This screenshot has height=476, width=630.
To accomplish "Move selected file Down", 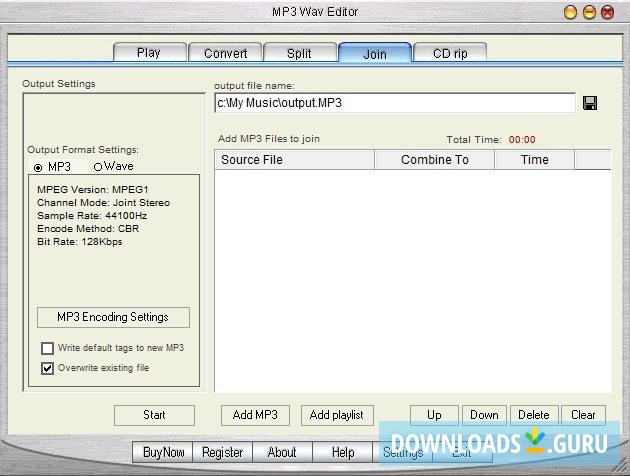I will coord(484,415).
